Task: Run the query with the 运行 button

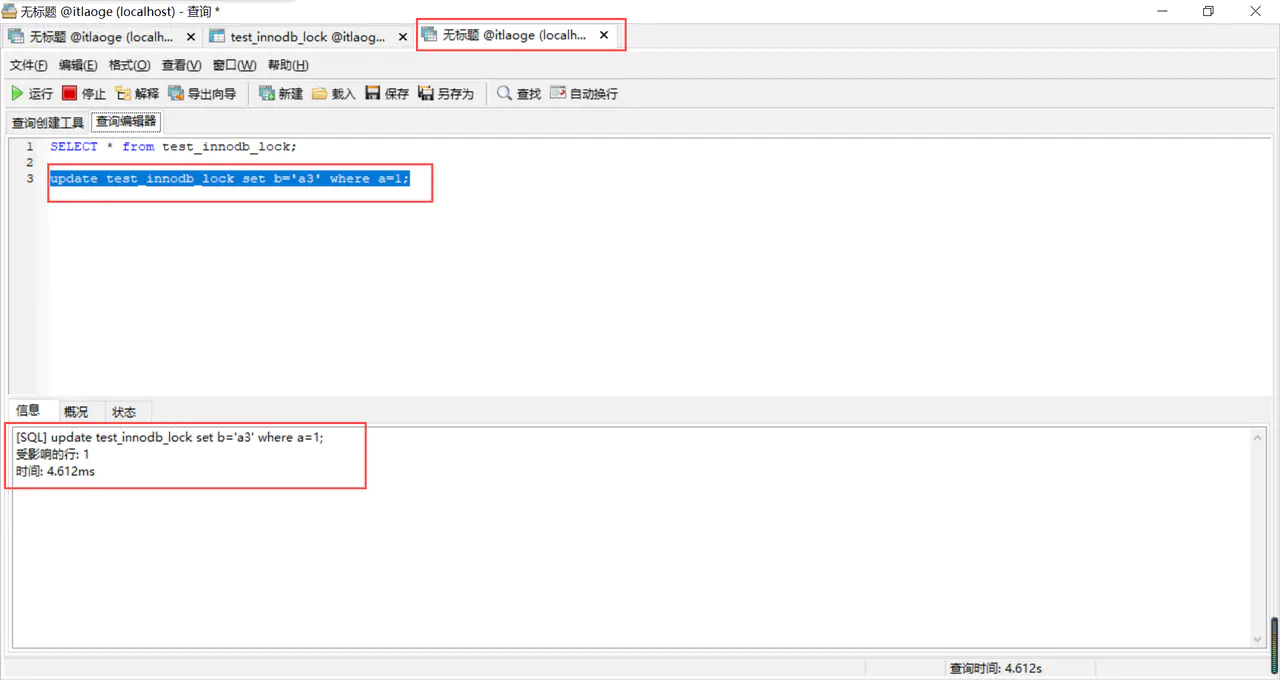Action: point(32,93)
